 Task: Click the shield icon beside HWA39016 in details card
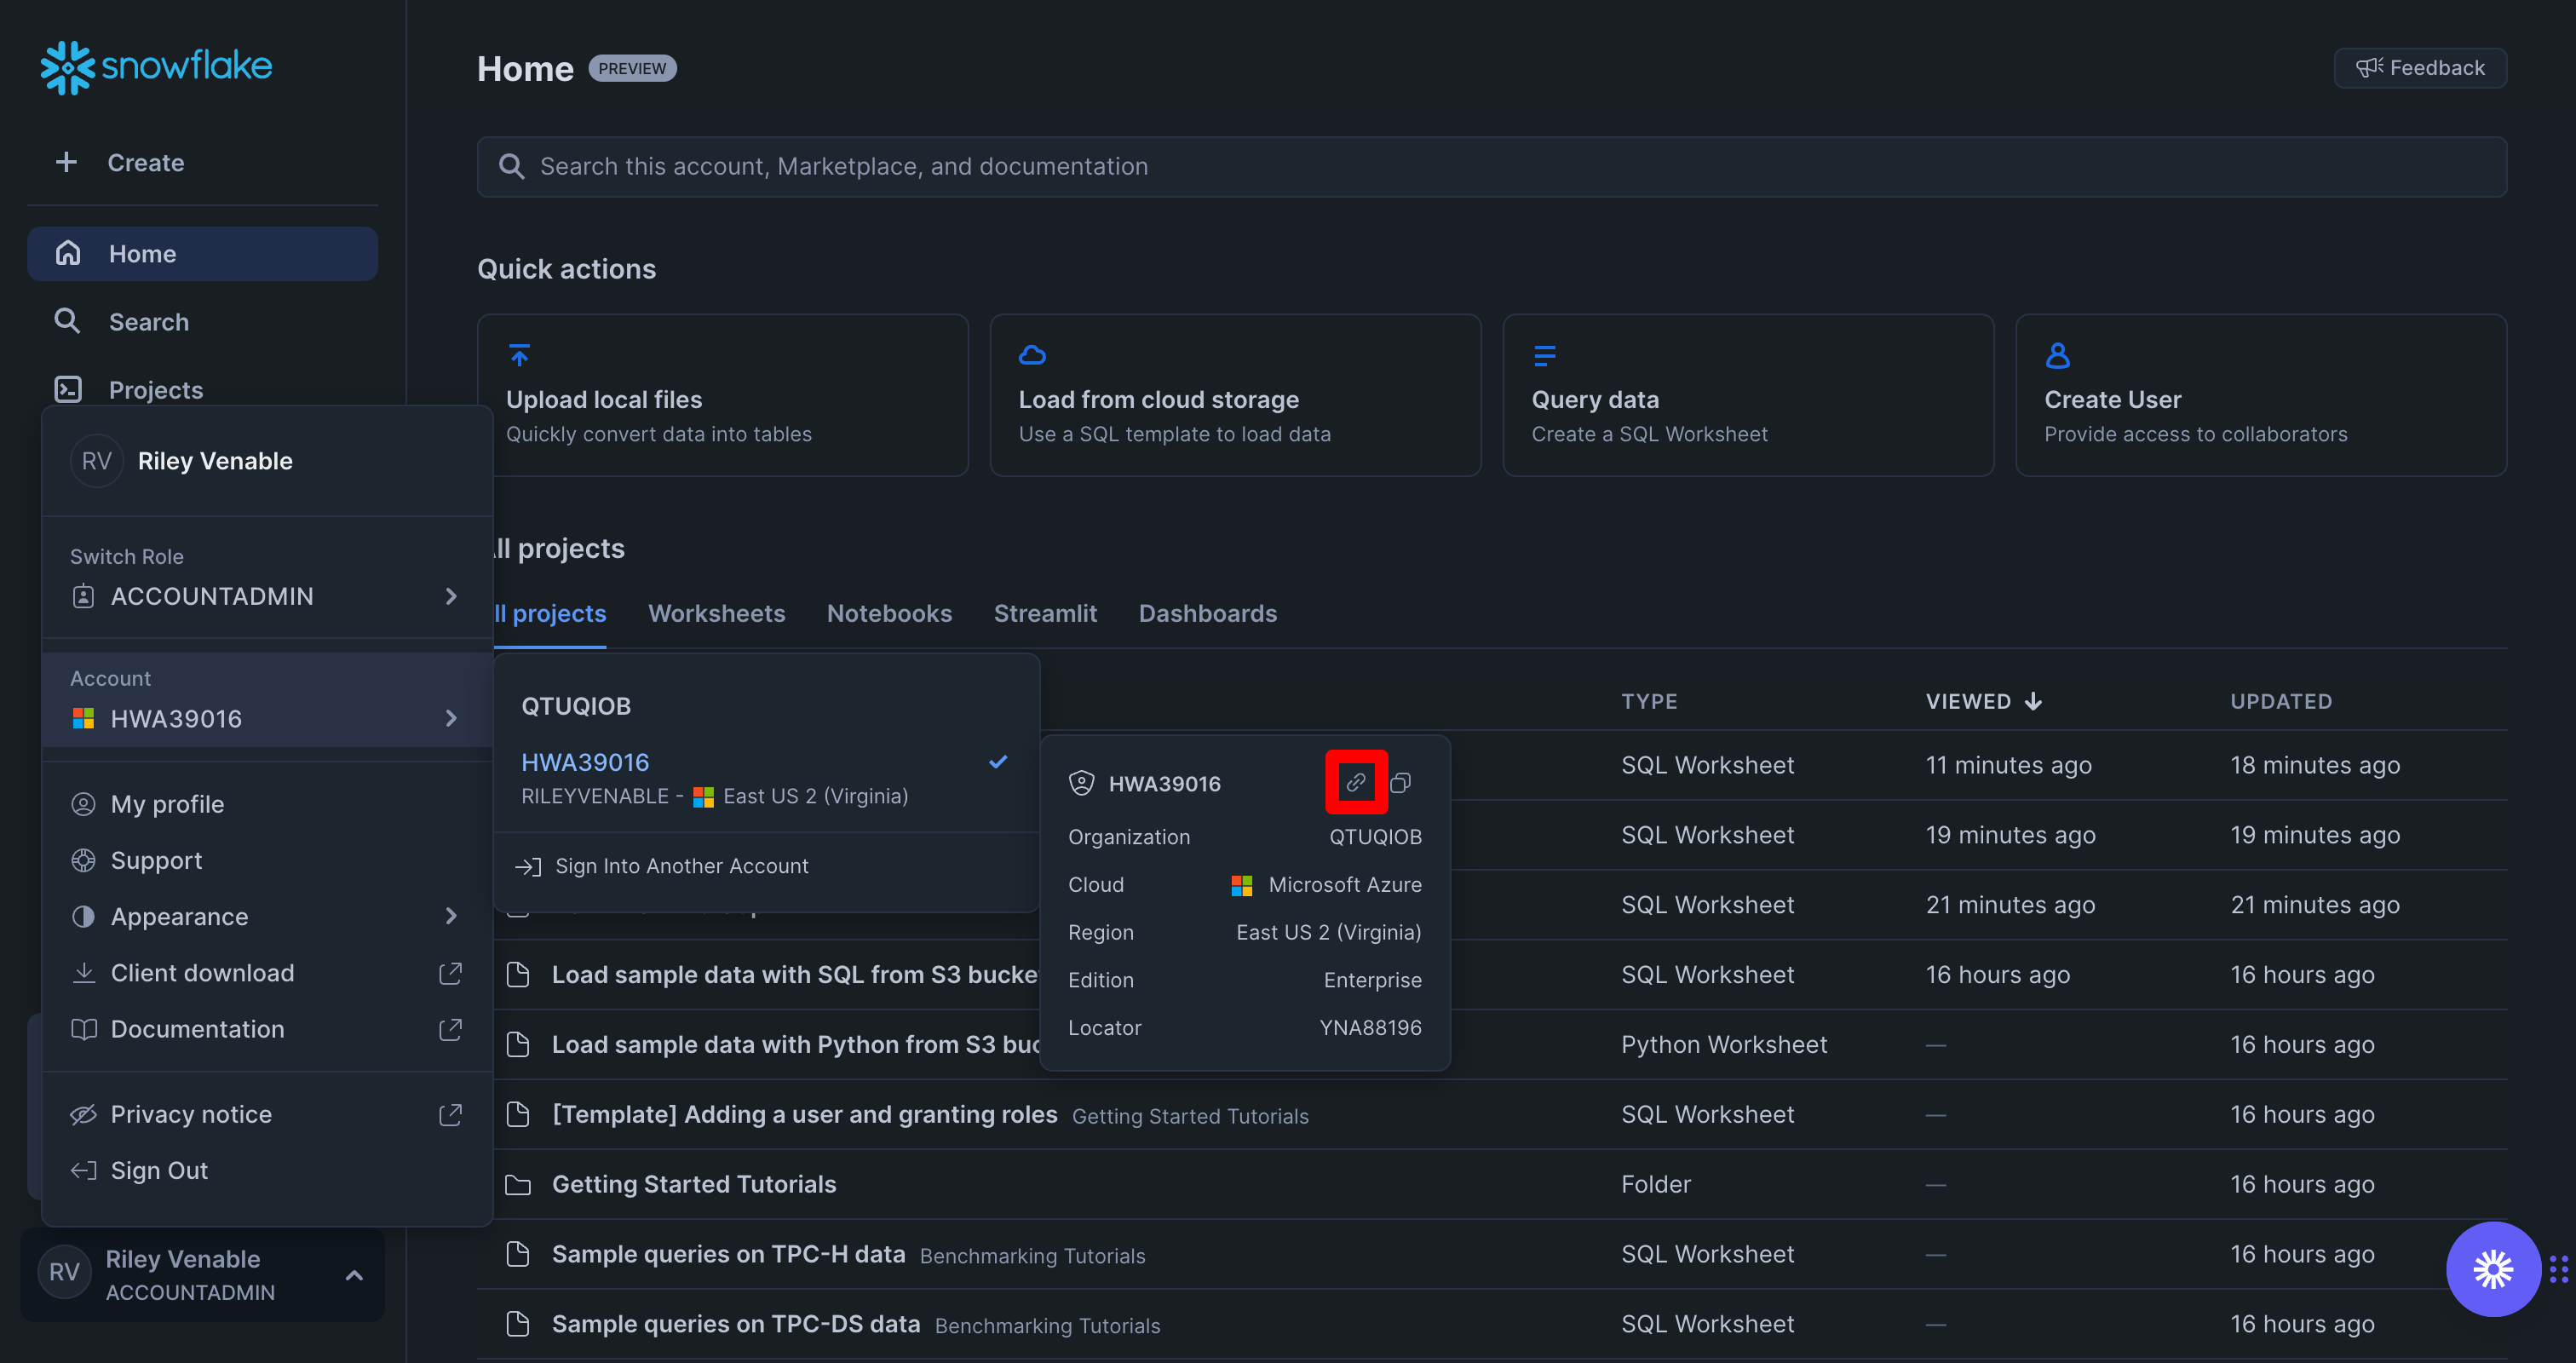(x=1081, y=783)
